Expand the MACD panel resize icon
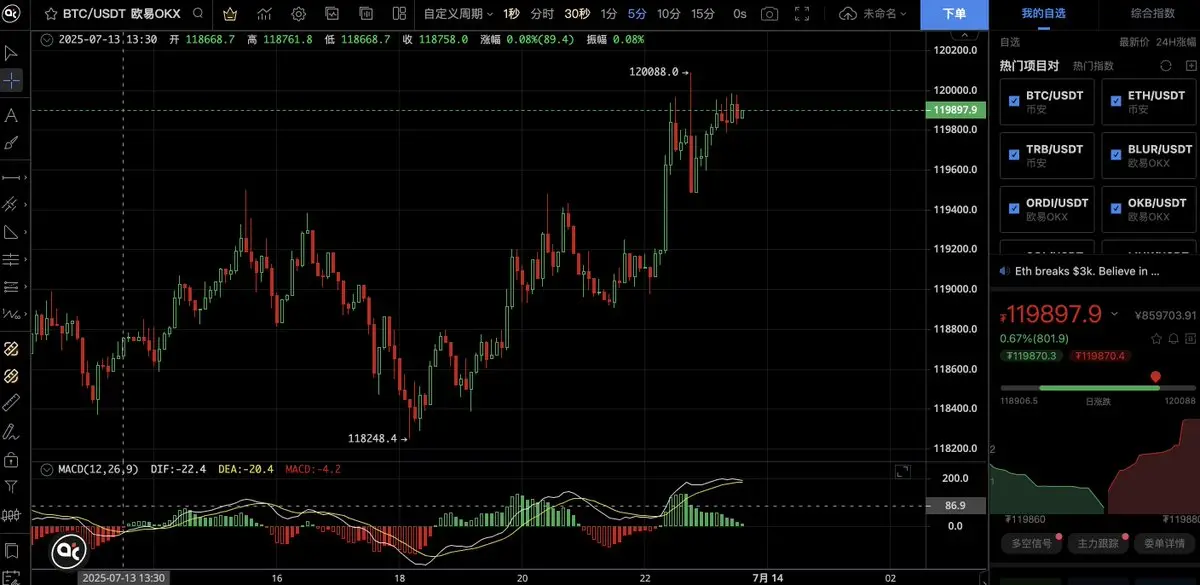The height and width of the screenshot is (585, 1200). (901, 472)
